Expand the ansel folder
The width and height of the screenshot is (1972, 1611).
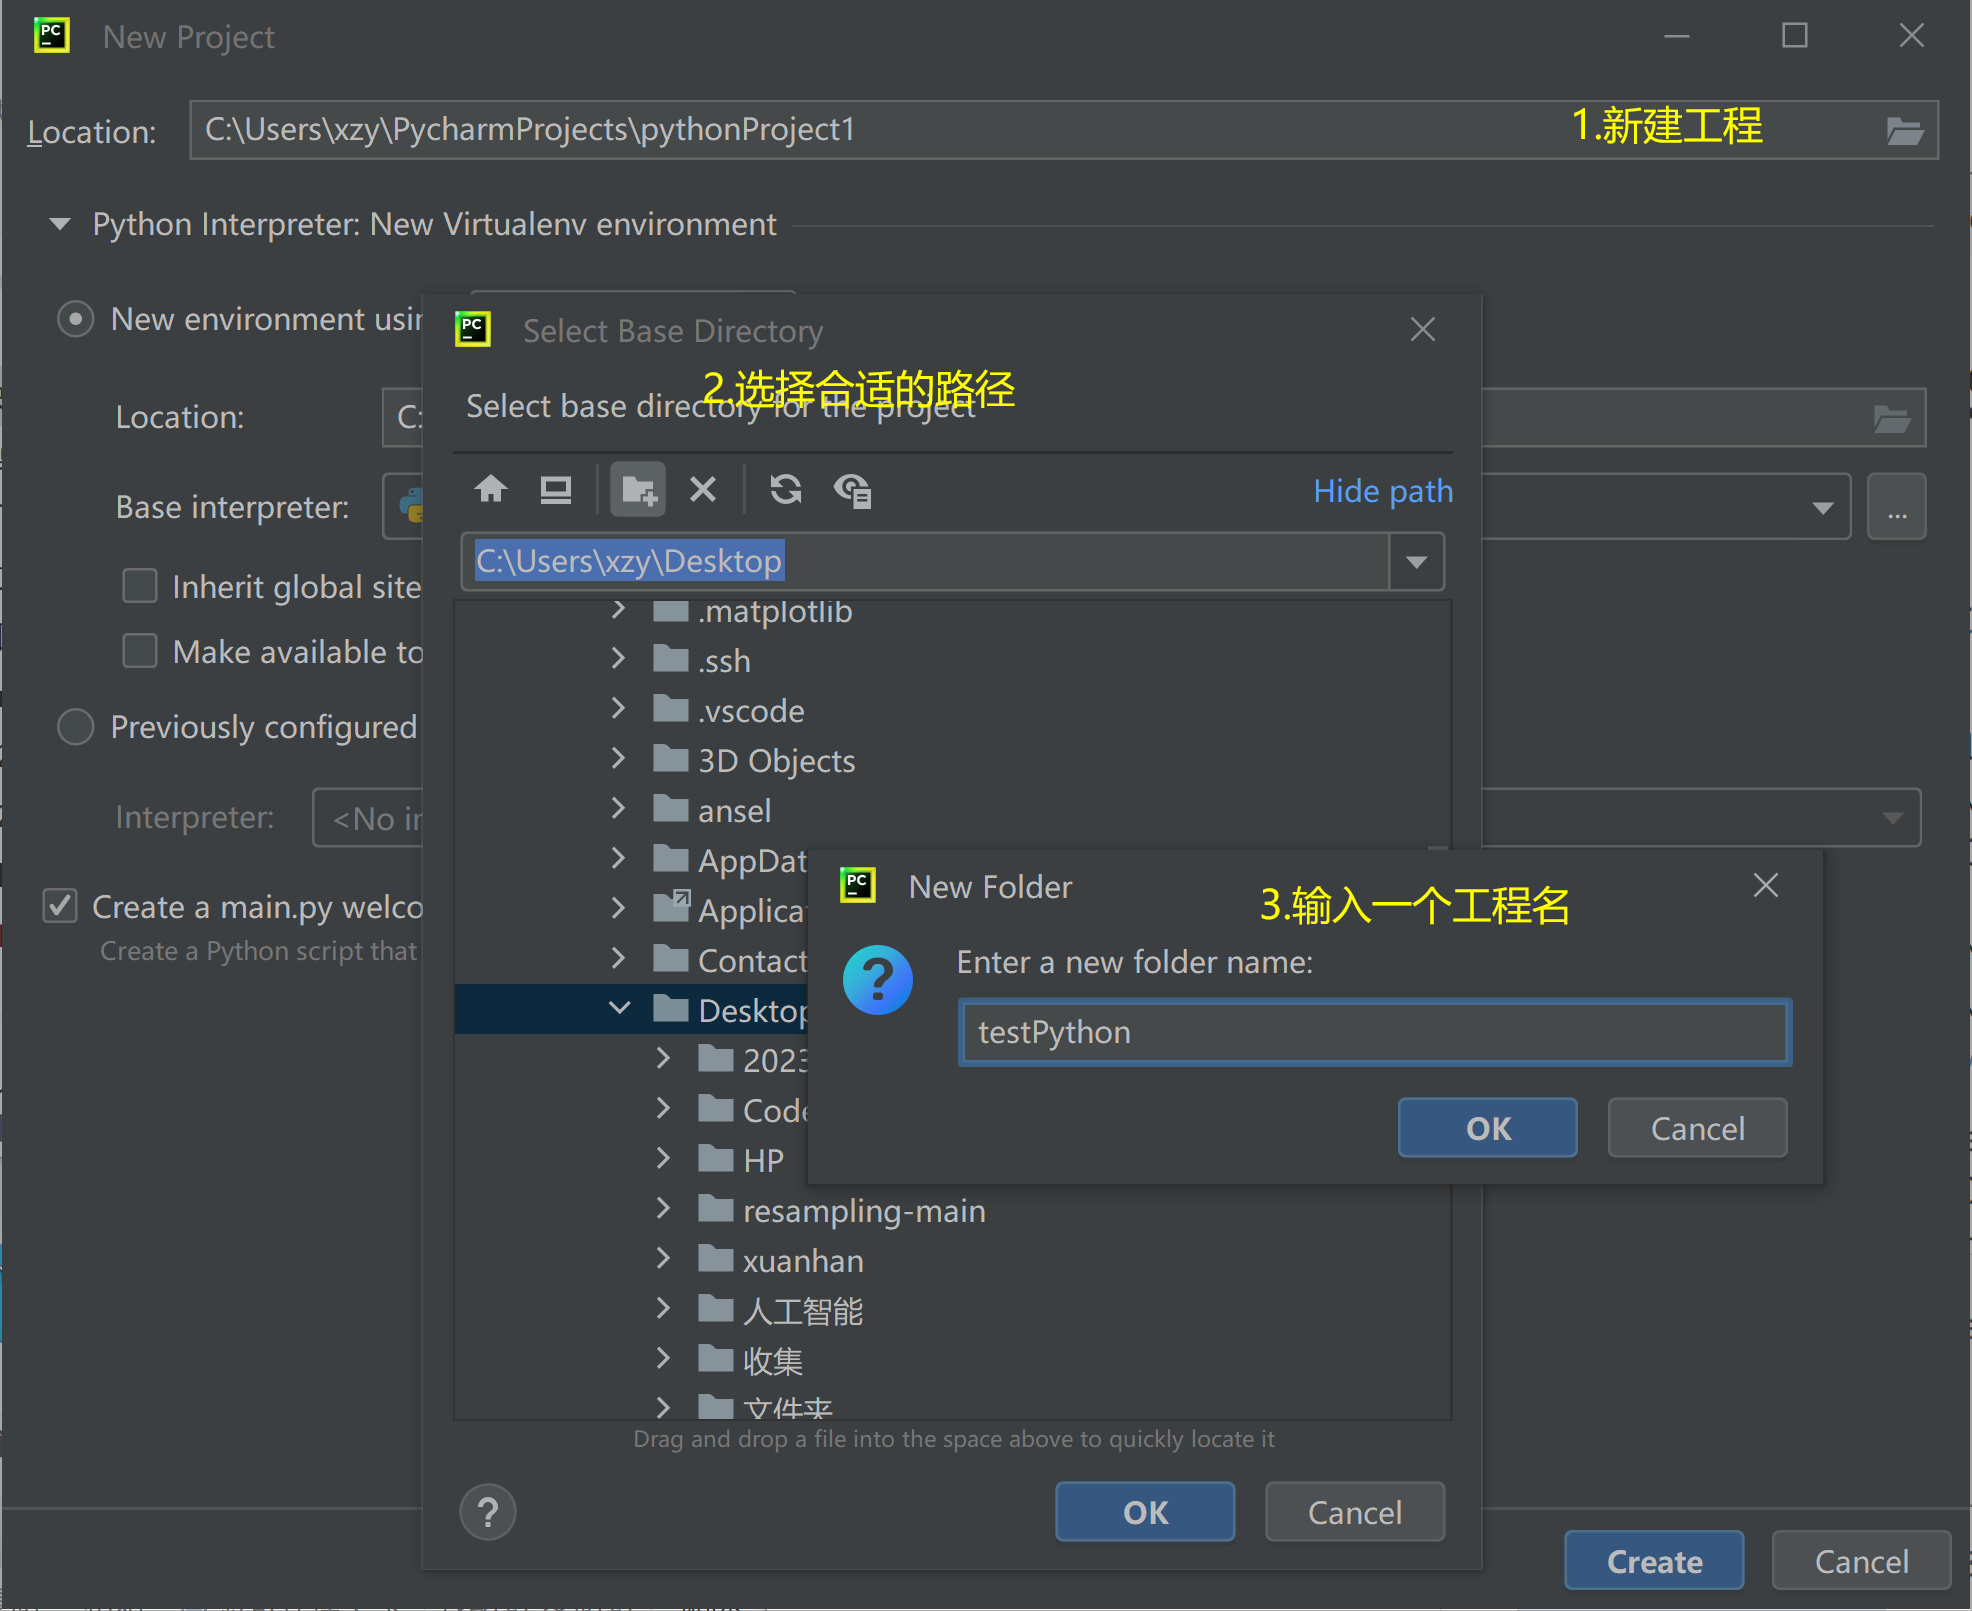tap(618, 808)
